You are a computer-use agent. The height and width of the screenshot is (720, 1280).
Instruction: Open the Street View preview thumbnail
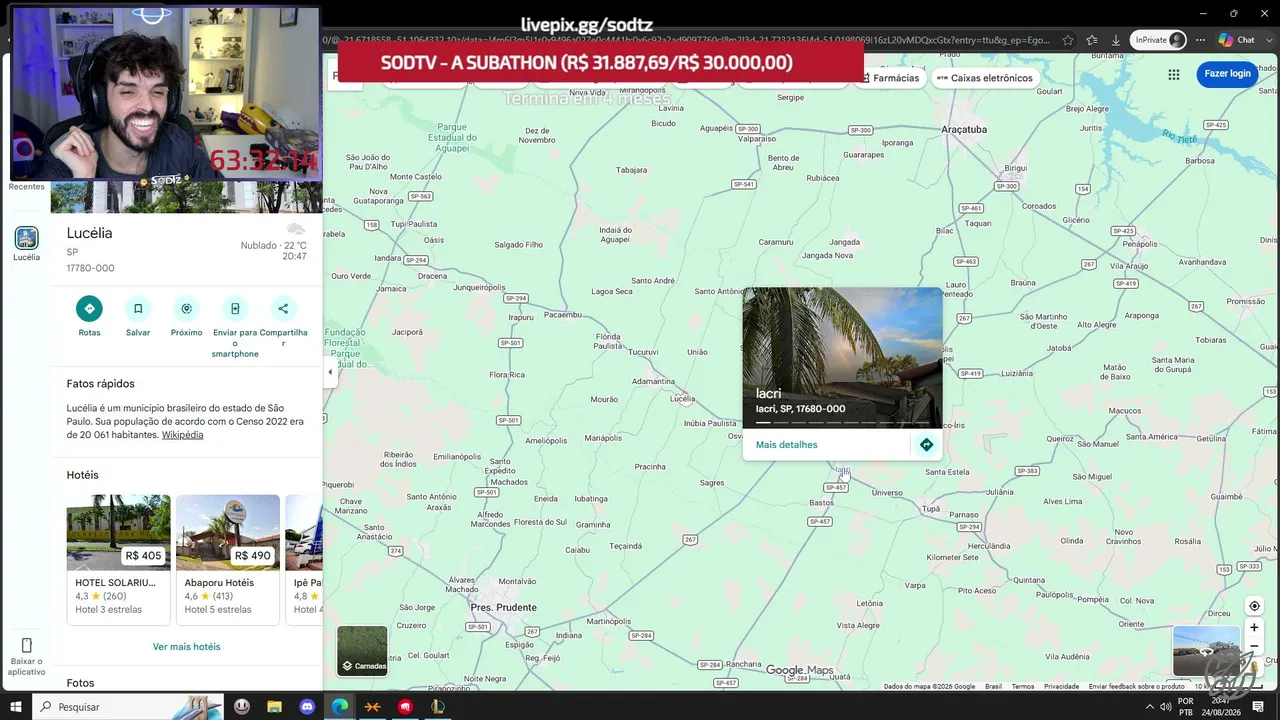tap(1206, 651)
